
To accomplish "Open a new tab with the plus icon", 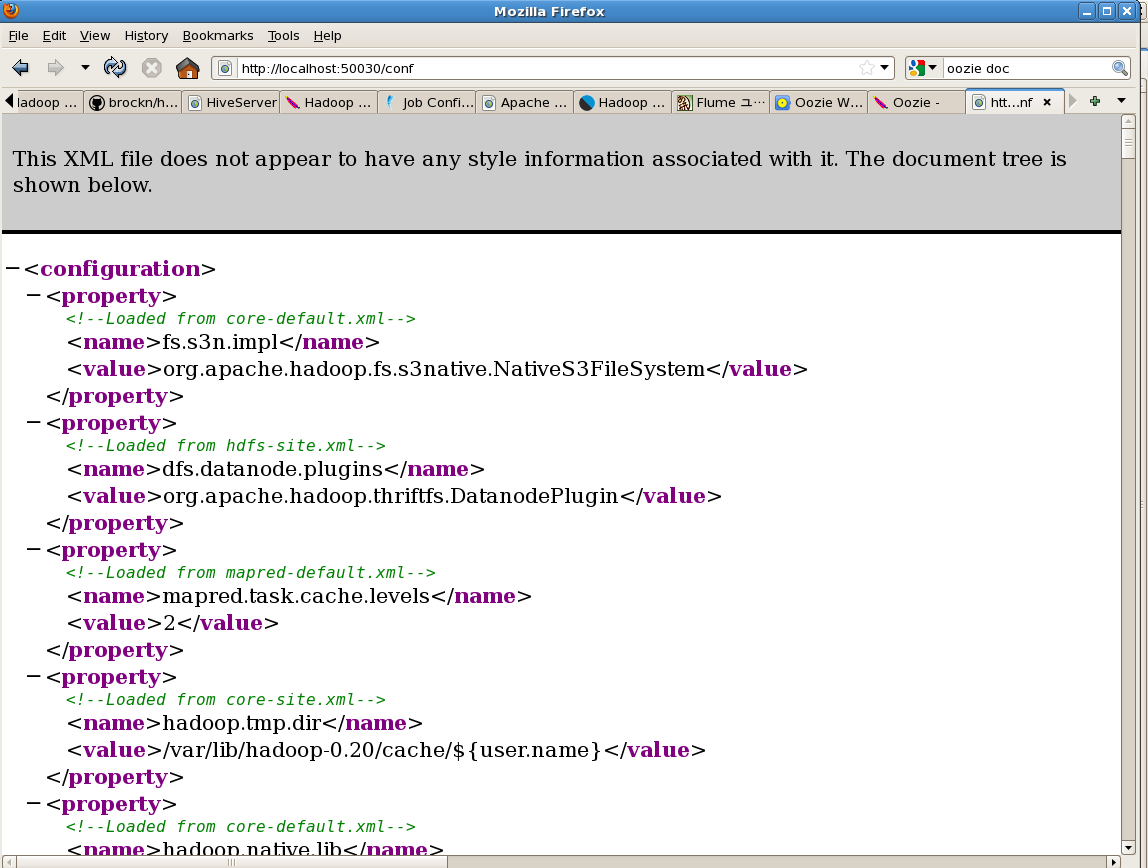I will coord(1095,101).
